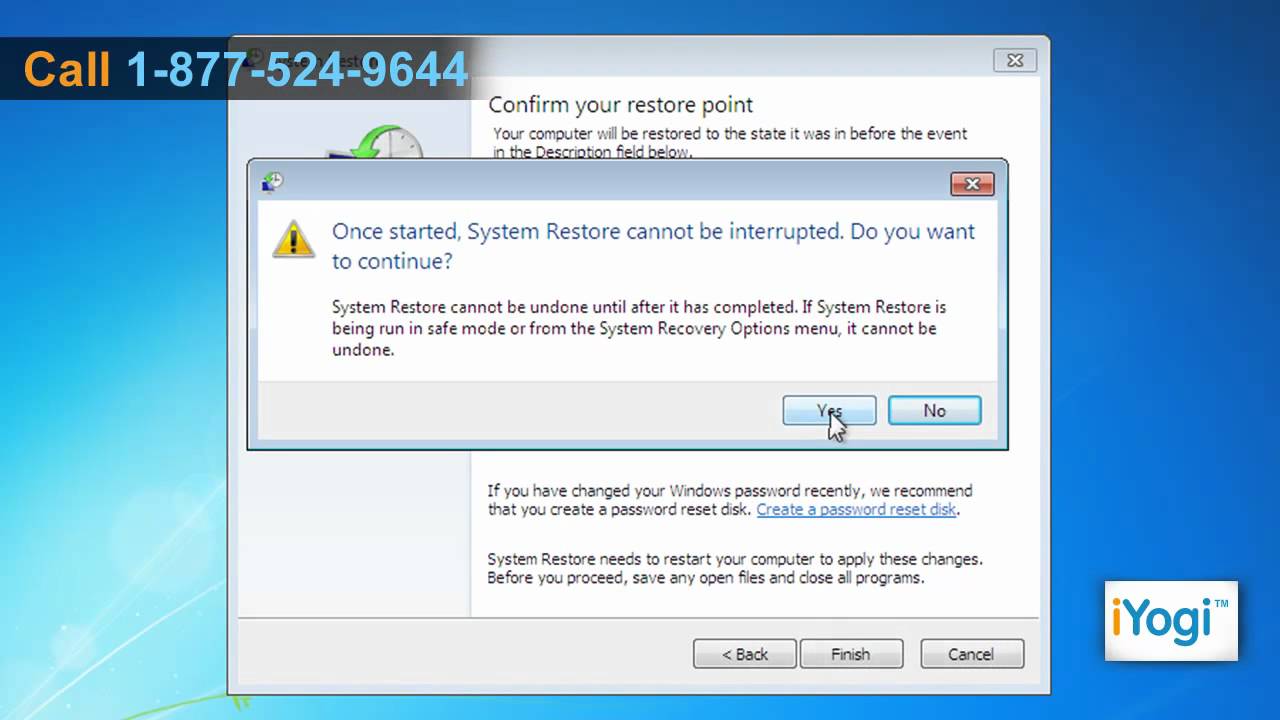Image resolution: width=1280 pixels, height=720 pixels.
Task: Click the System Restore icon in the dialog title bar
Action: [x=272, y=182]
